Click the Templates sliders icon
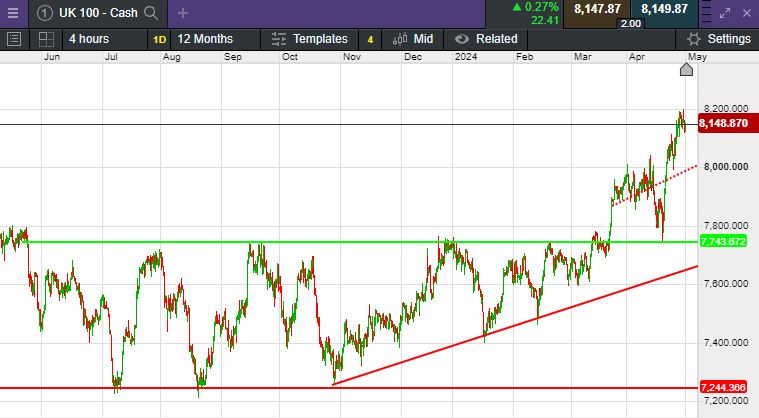 click(278, 39)
